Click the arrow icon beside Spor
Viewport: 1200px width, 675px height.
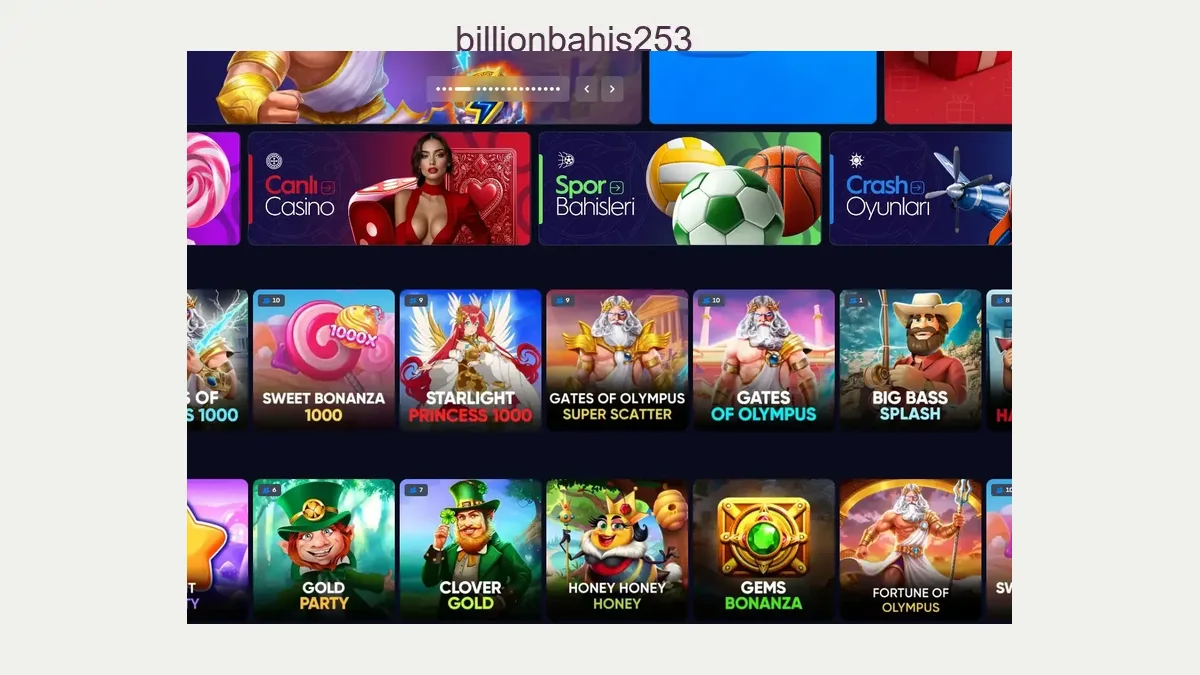(617, 186)
